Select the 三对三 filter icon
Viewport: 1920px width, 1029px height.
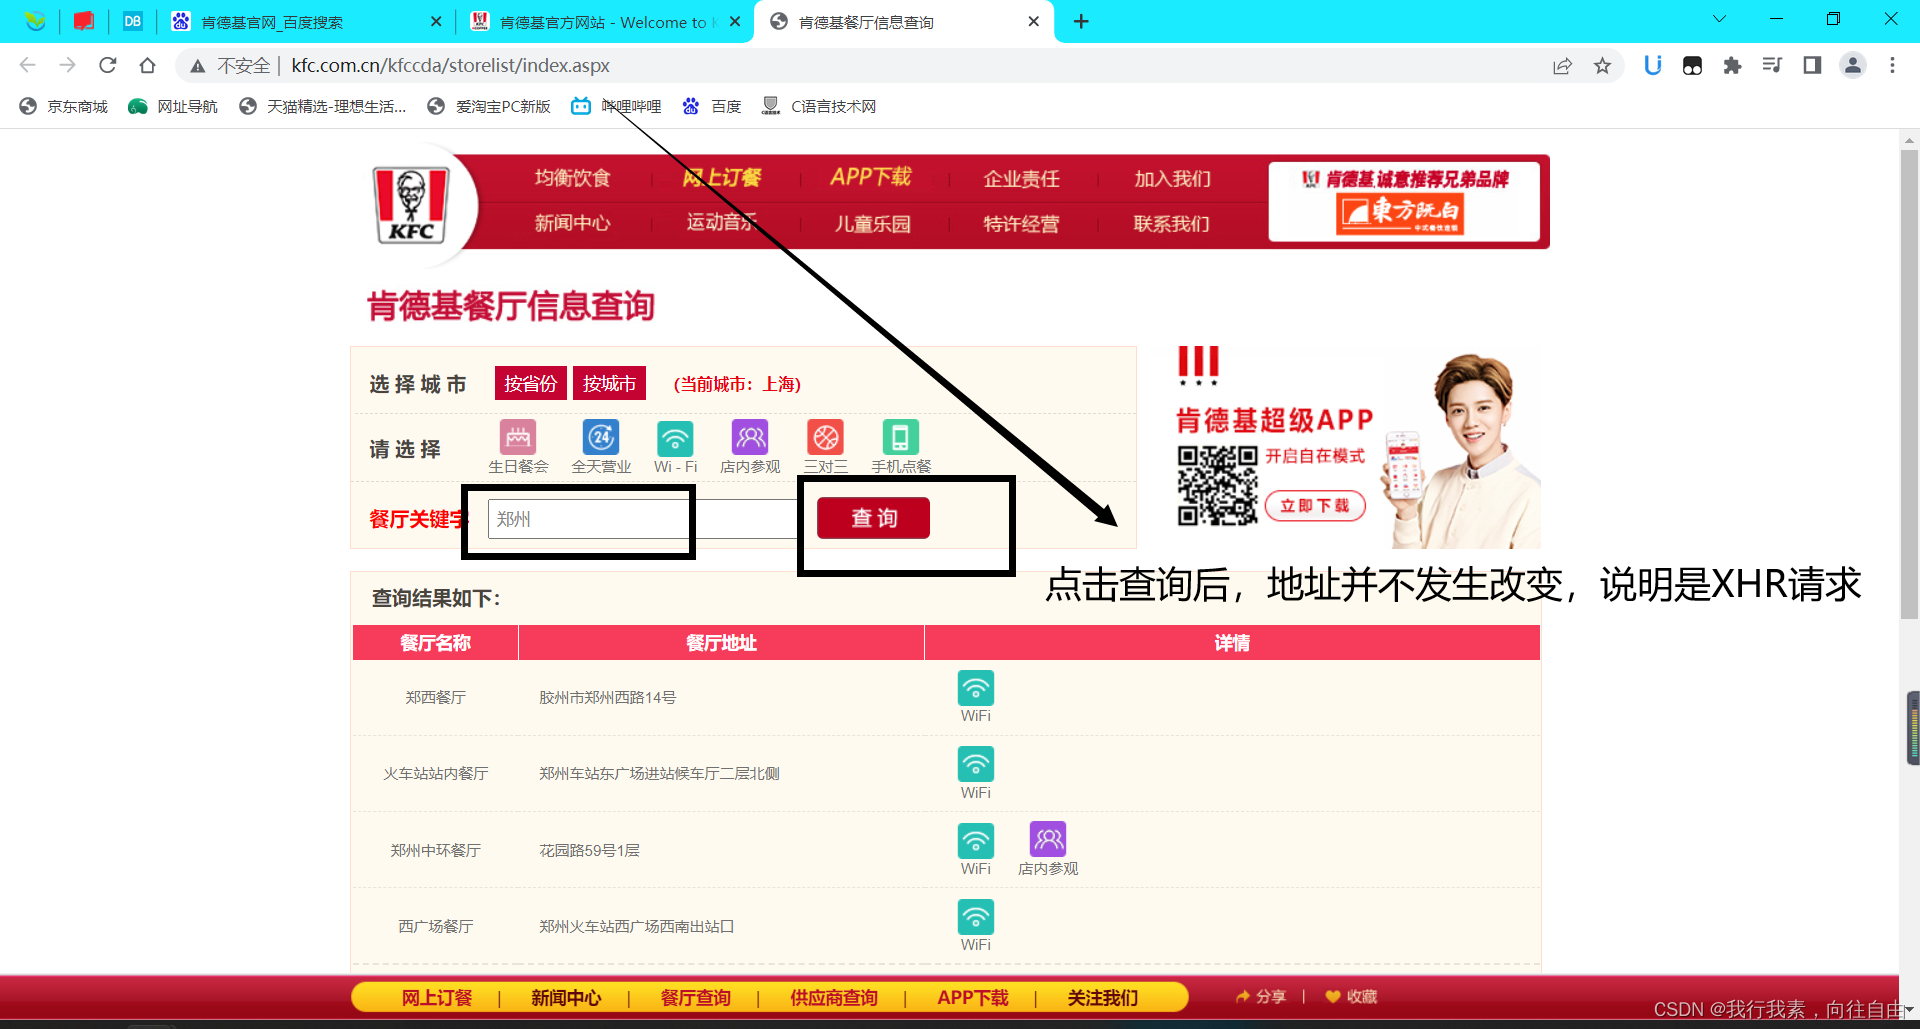[x=825, y=437]
